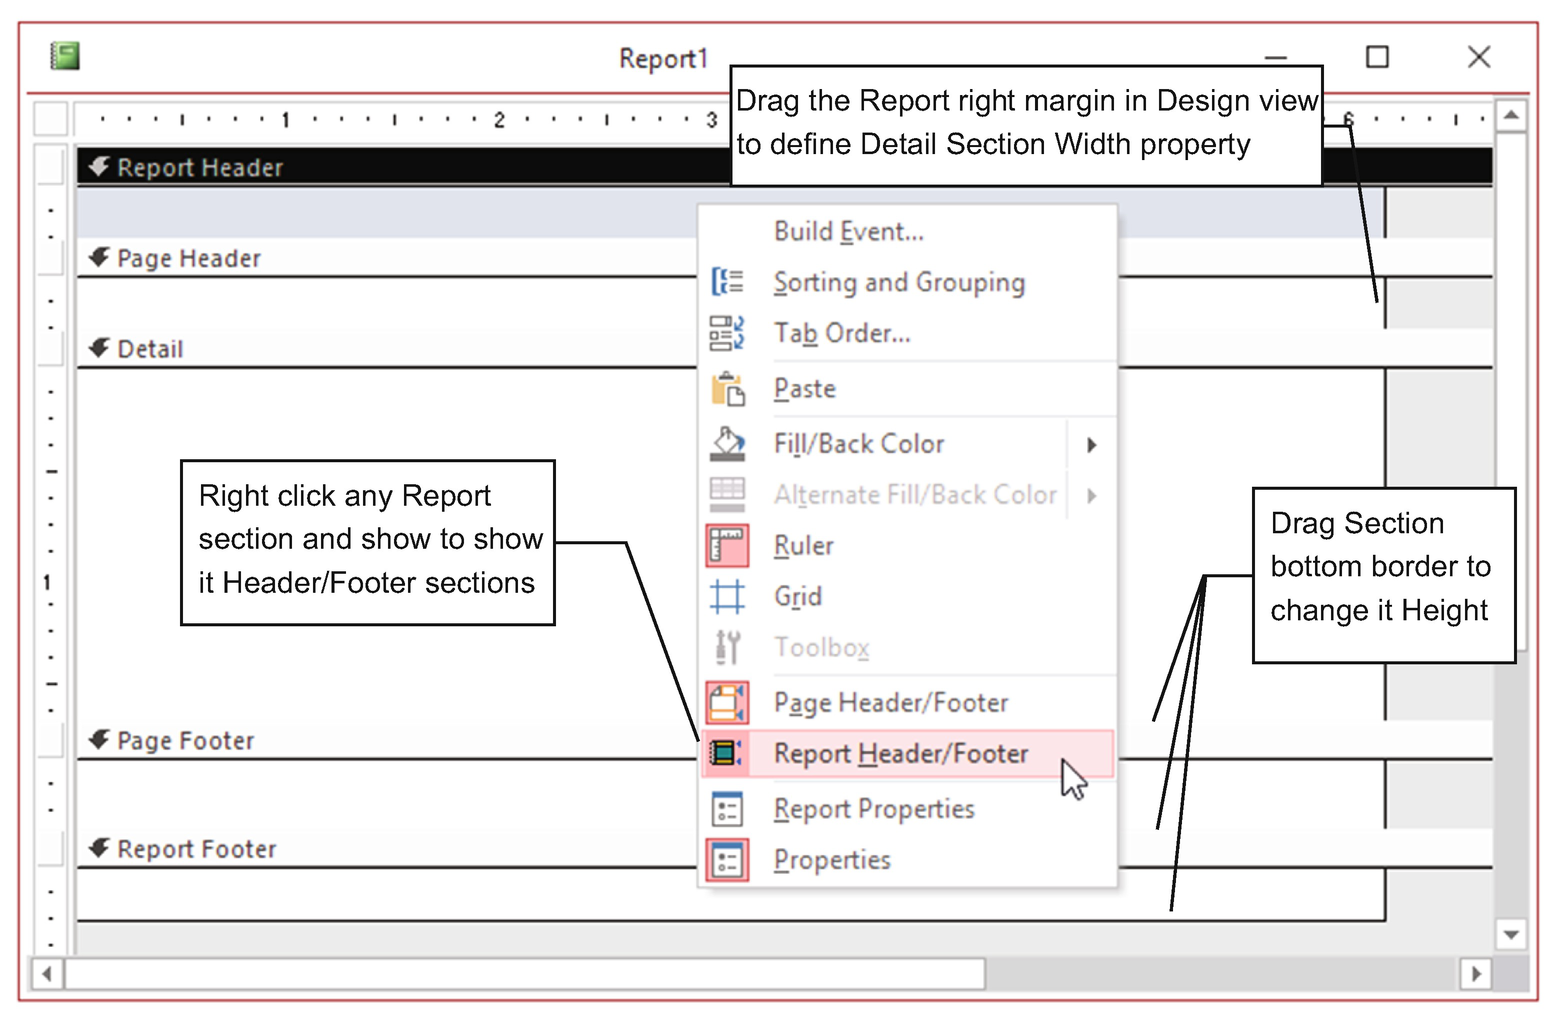Choose Build Event... from the context menu

pyautogui.click(x=906, y=231)
